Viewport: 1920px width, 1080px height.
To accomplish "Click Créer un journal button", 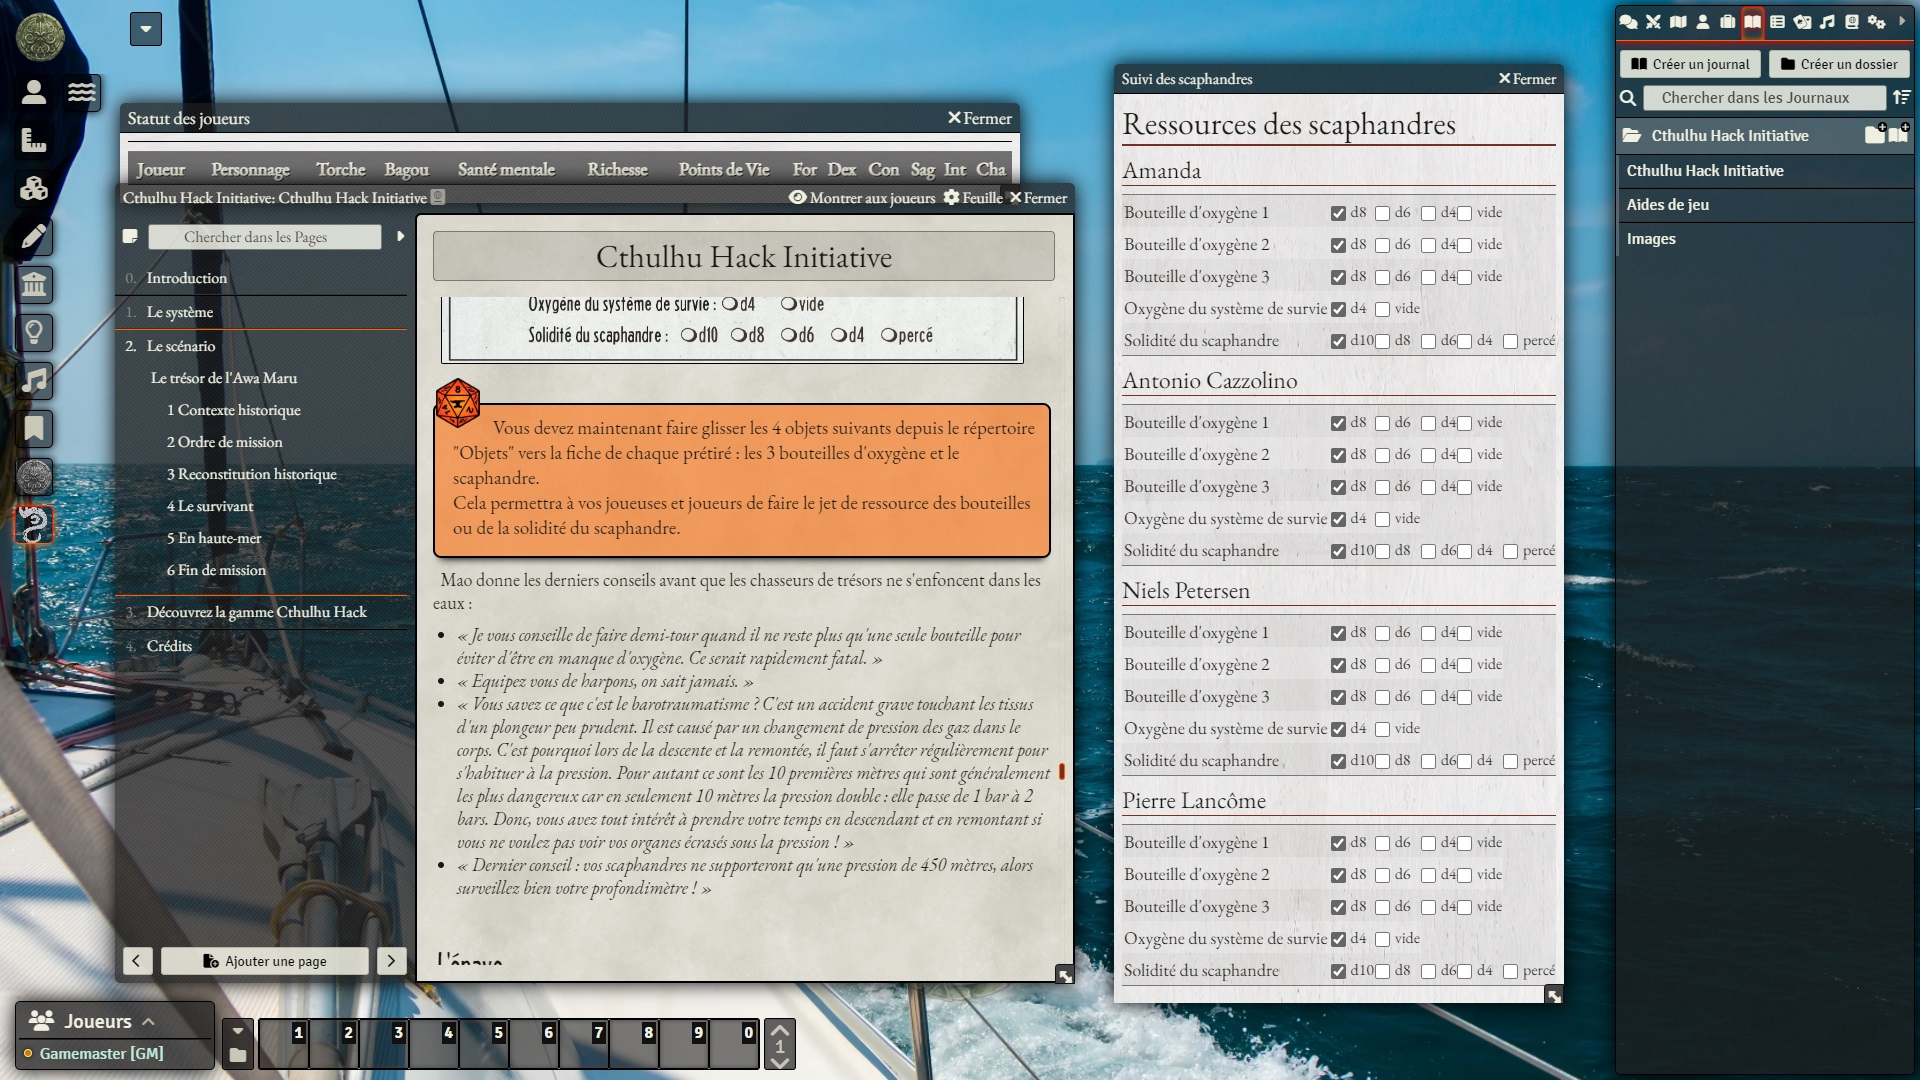I will coord(1690,64).
